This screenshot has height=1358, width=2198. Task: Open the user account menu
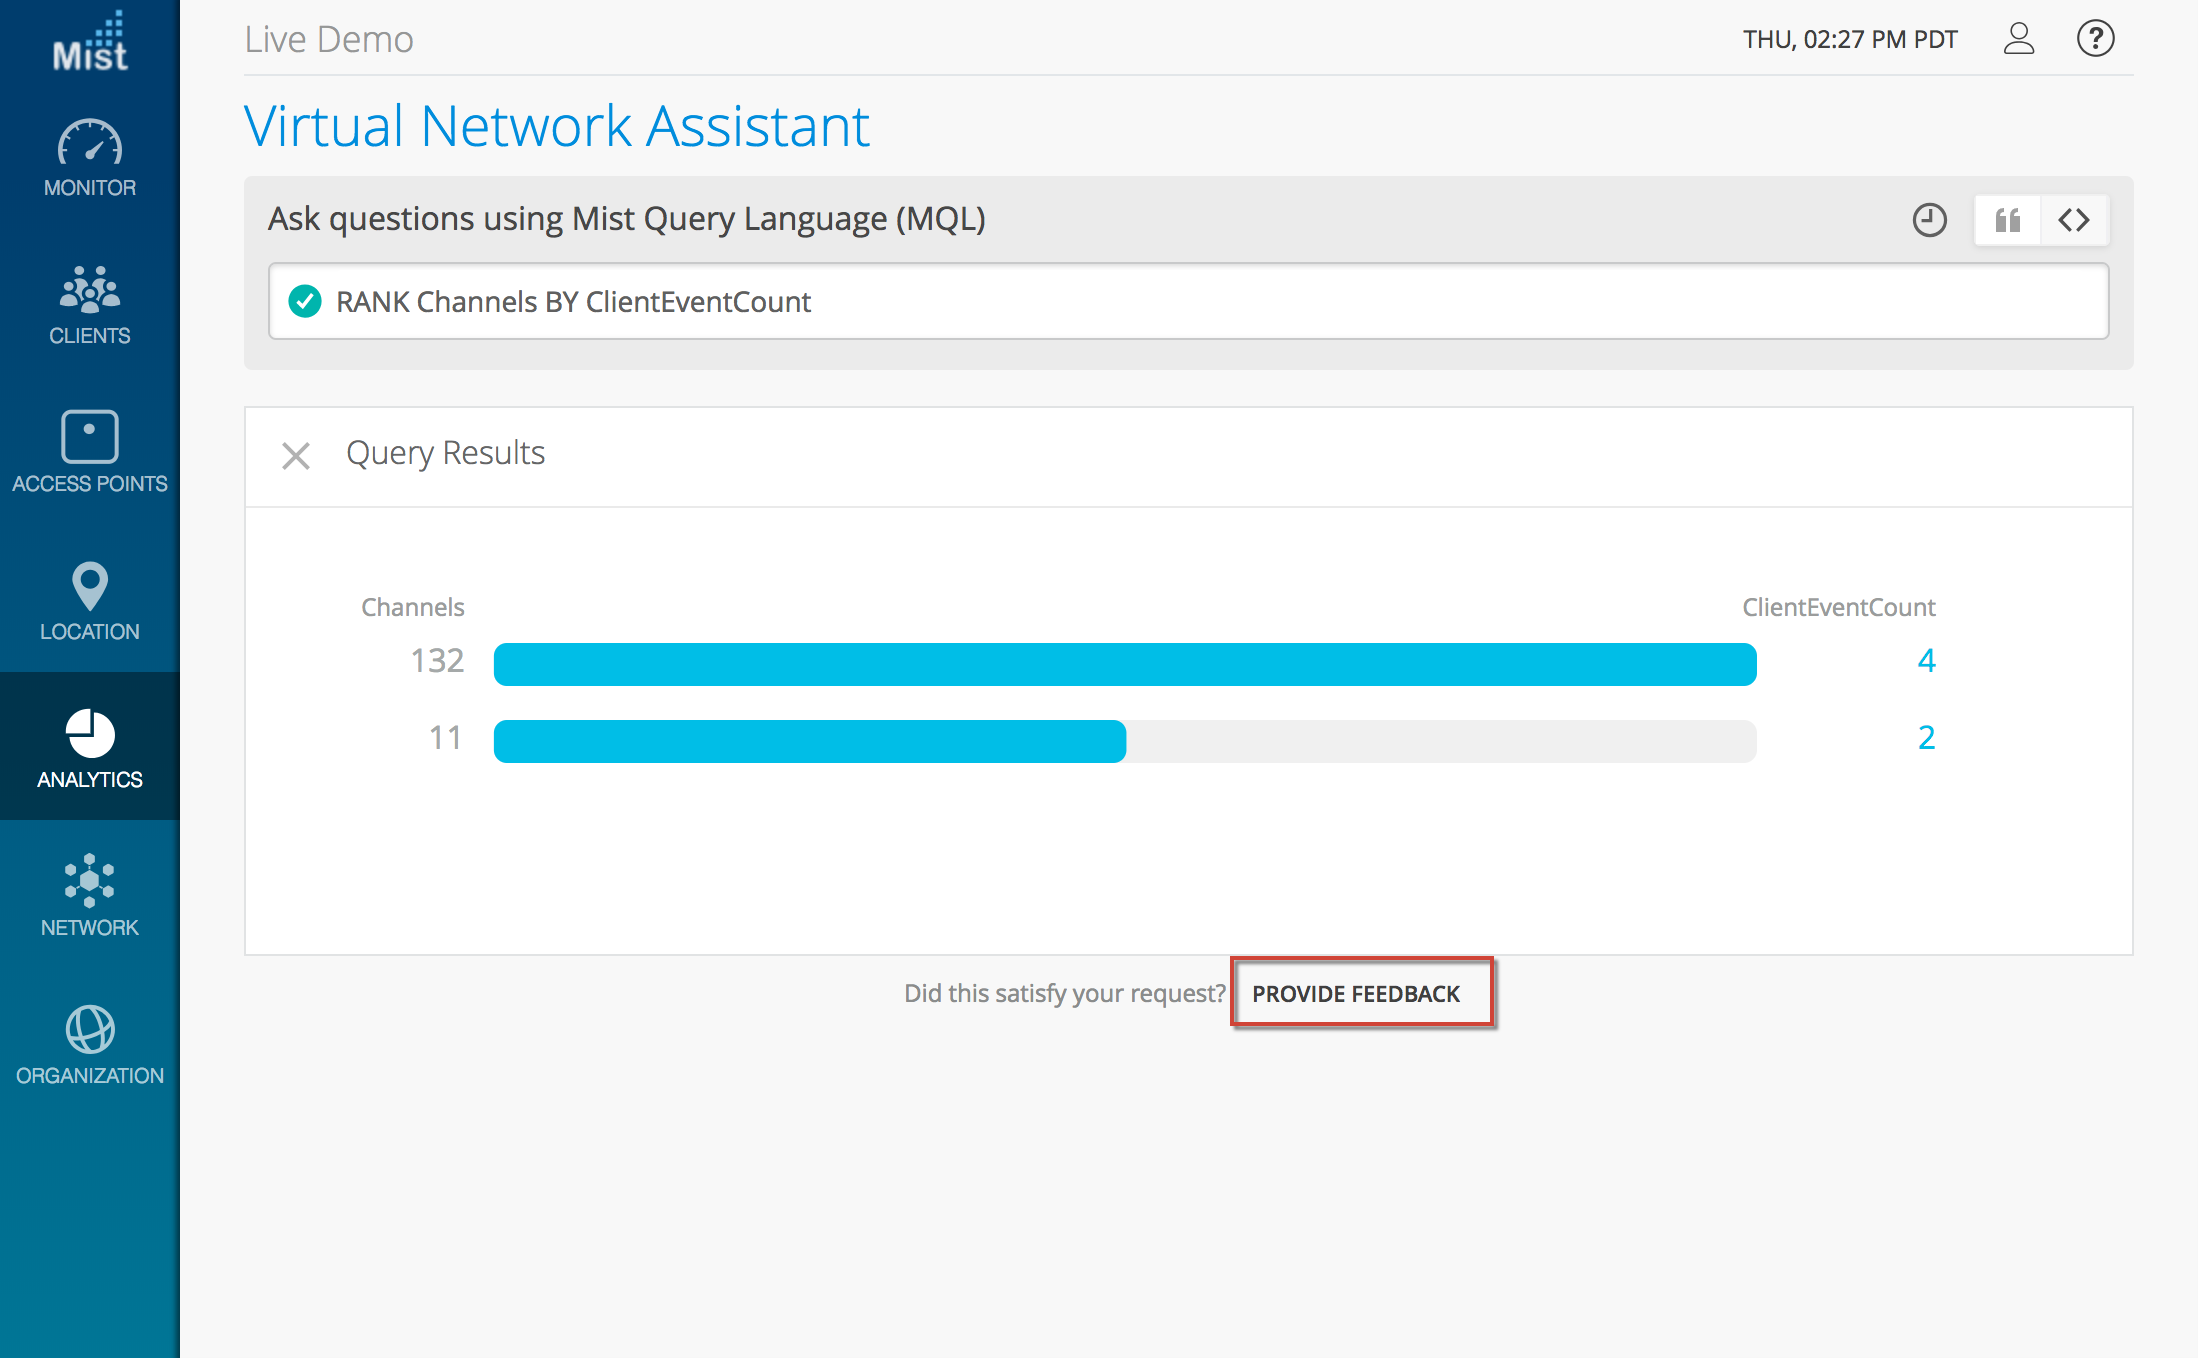2018,39
